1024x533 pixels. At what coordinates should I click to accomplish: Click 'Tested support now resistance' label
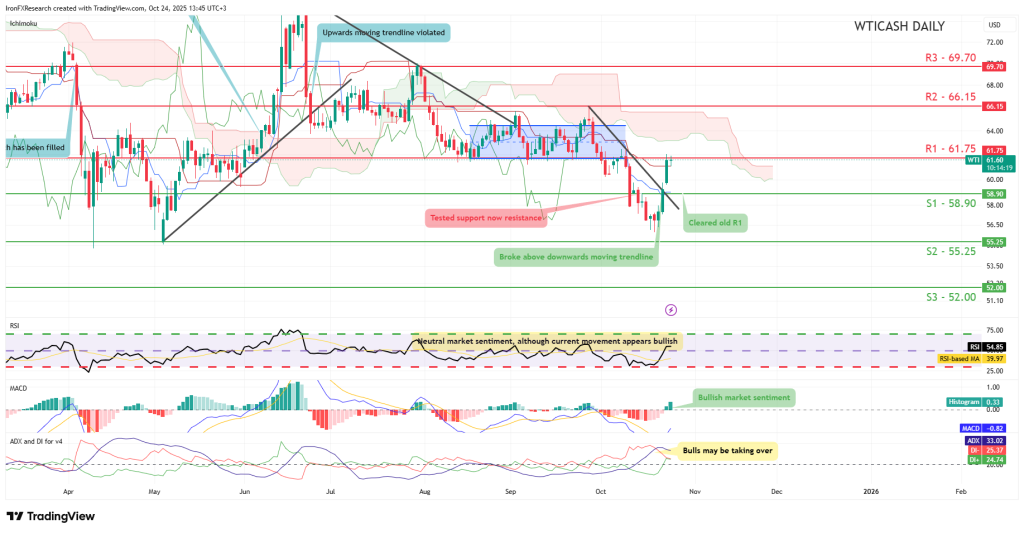(x=484, y=217)
